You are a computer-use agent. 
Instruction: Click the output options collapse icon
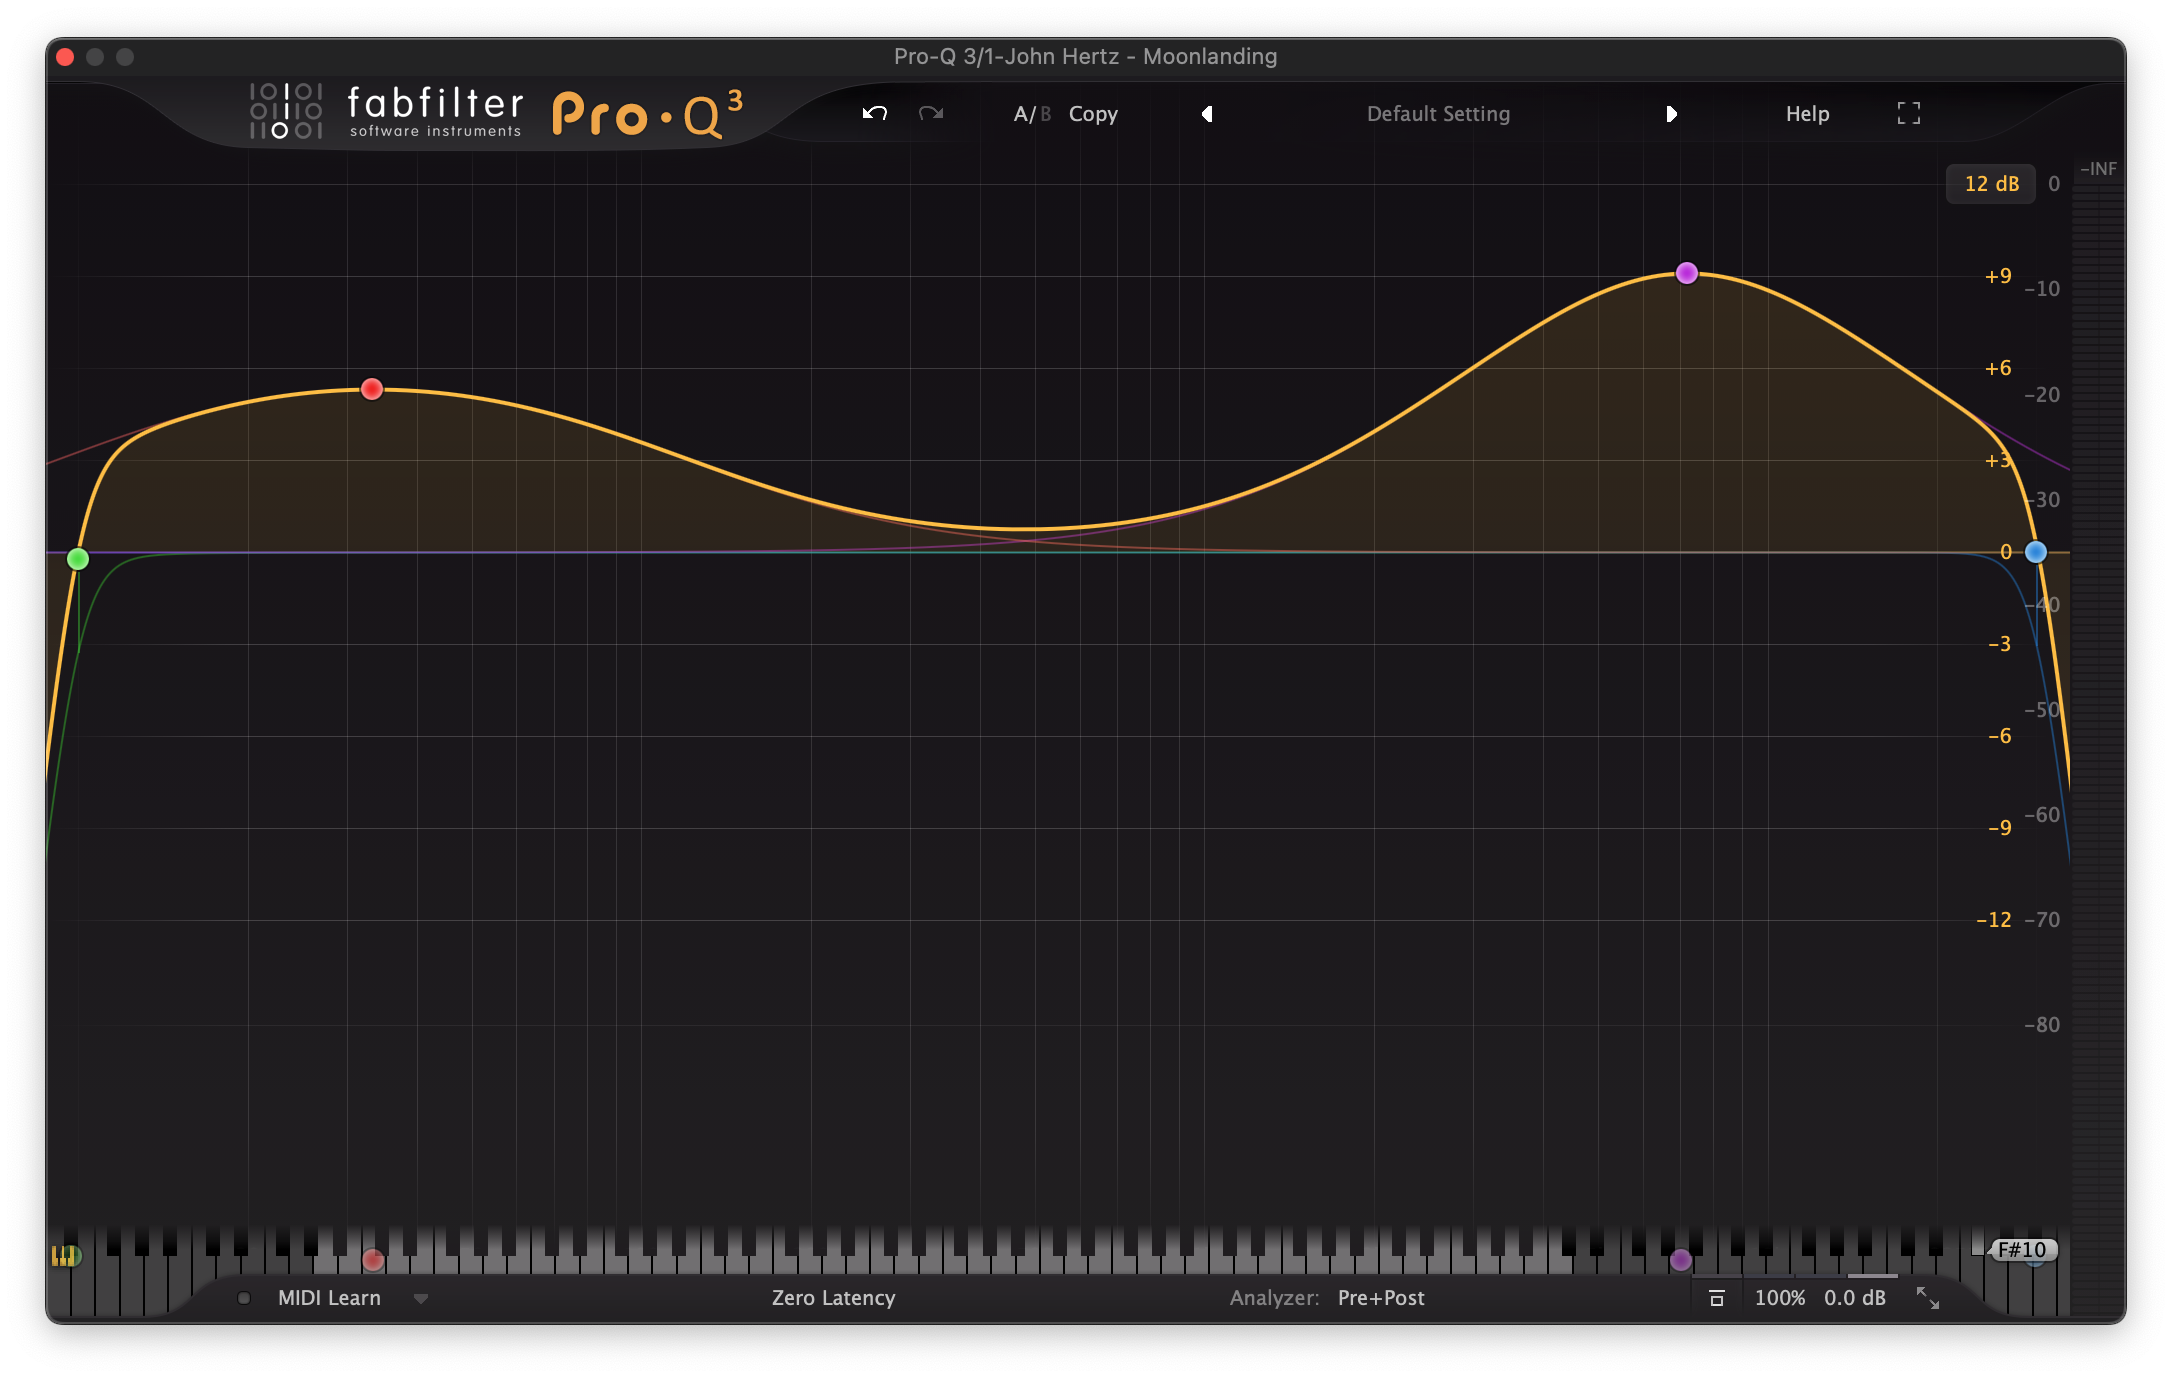click(1717, 1298)
